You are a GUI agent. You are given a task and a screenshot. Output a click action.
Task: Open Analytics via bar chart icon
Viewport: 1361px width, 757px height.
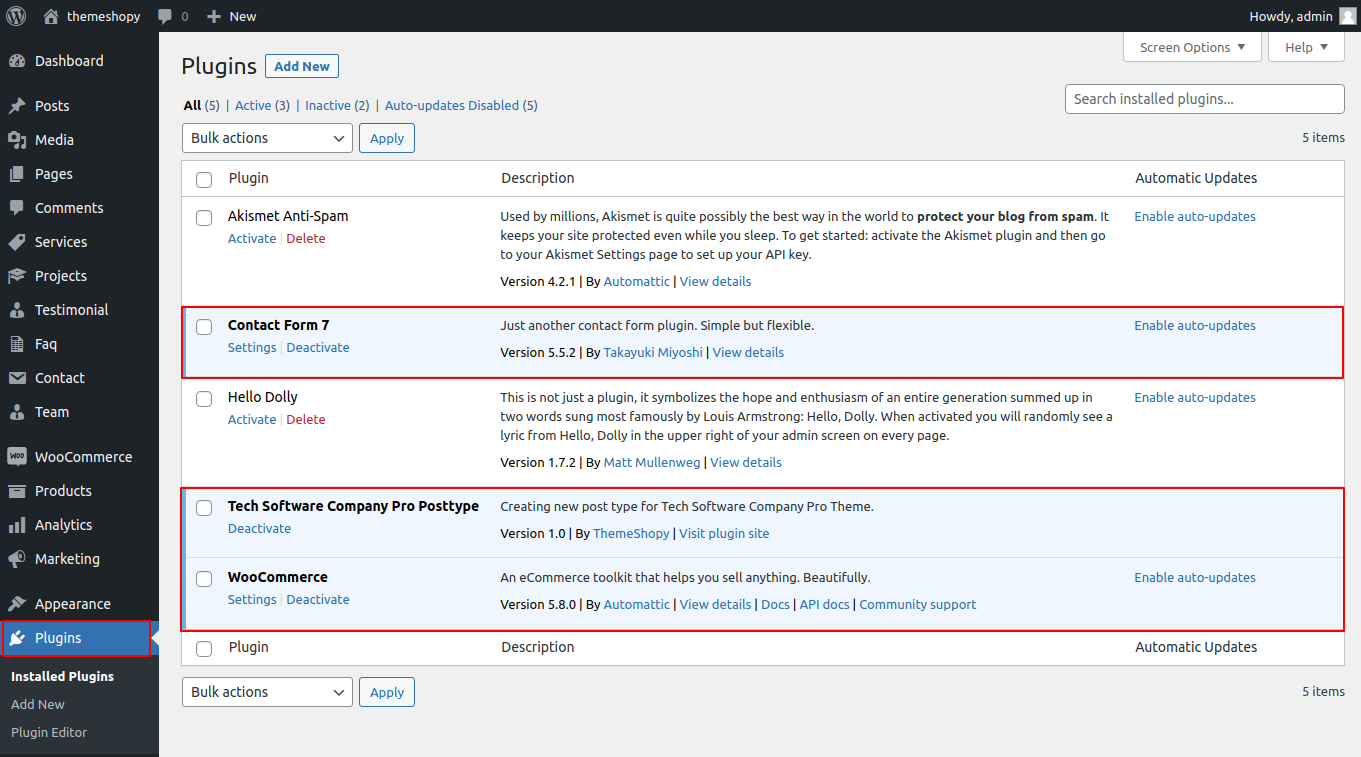click(17, 525)
